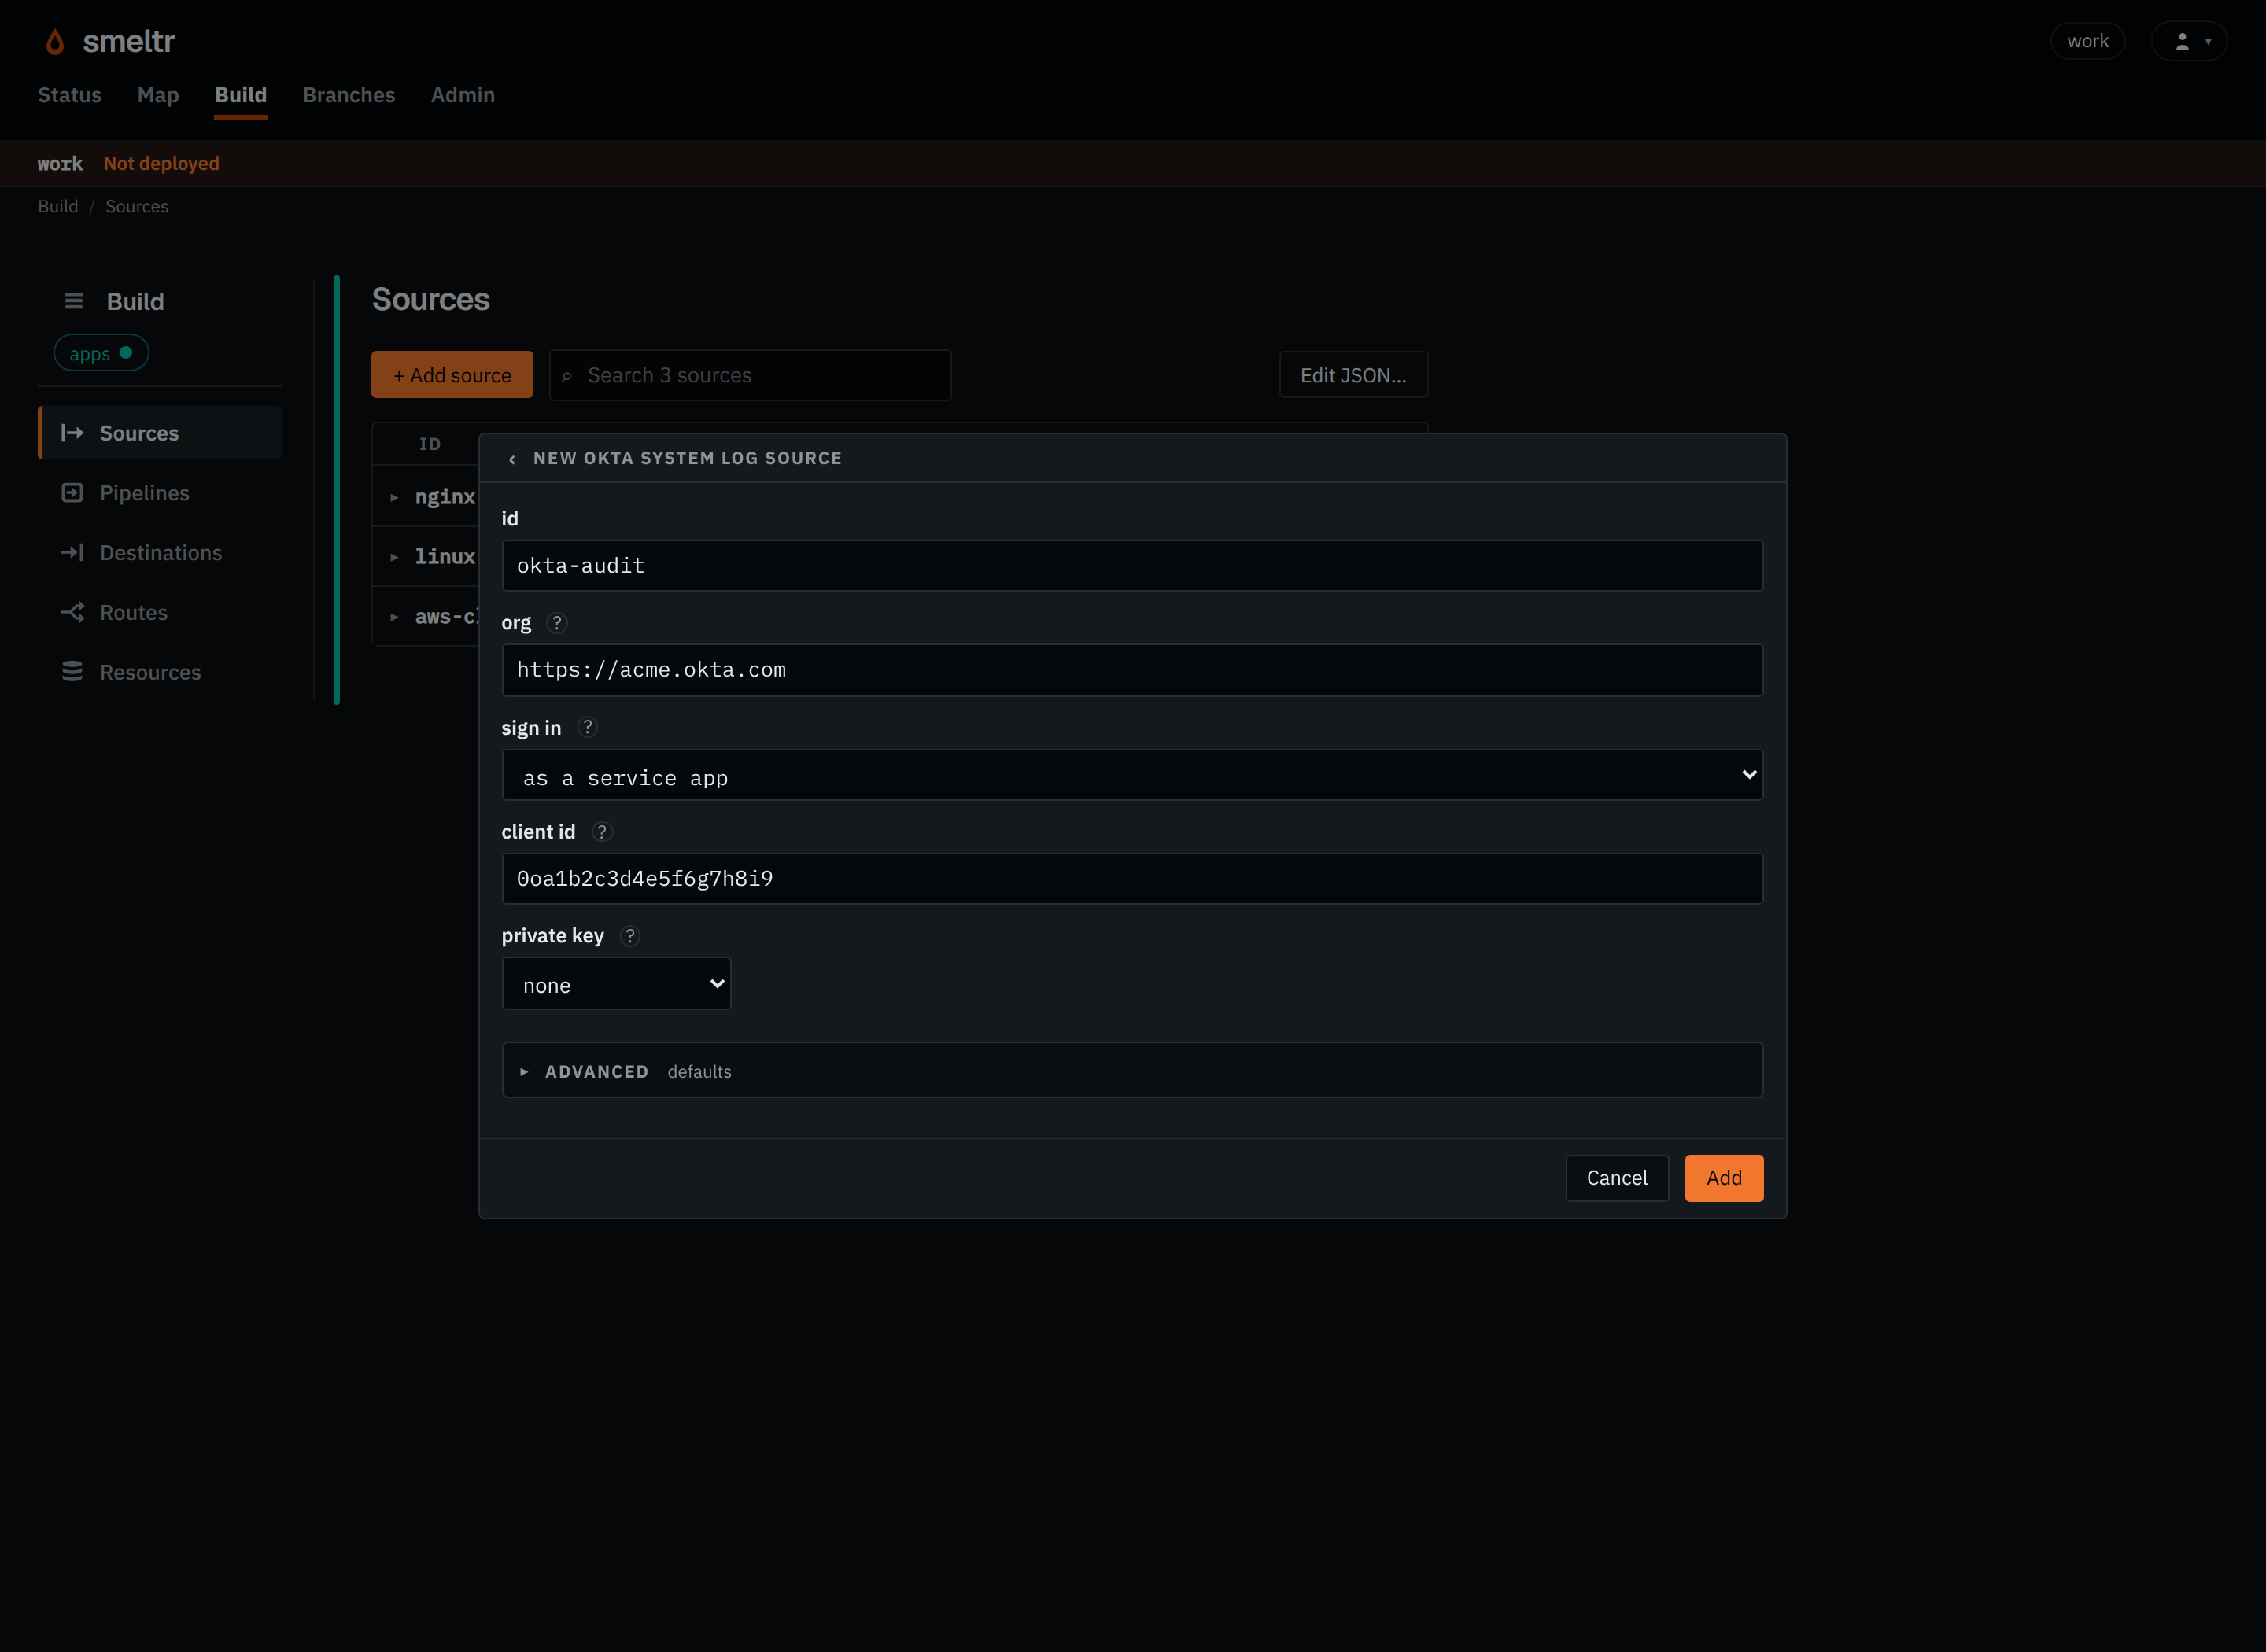Click the work label in status bar
The height and width of the screenshot is (1652, 2266).
[x=60, y=163]
